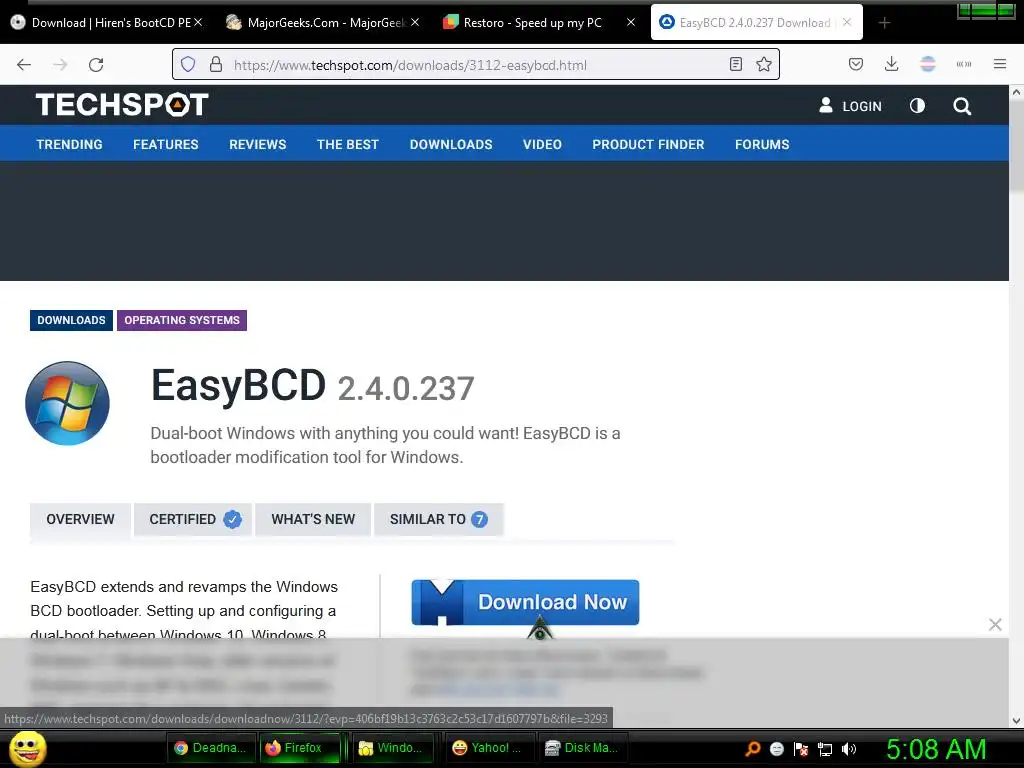Click the DOWNLOADS breadcrumb tag
The width and height of the screenshot is (1024, 768).
(x=71, y=320)
